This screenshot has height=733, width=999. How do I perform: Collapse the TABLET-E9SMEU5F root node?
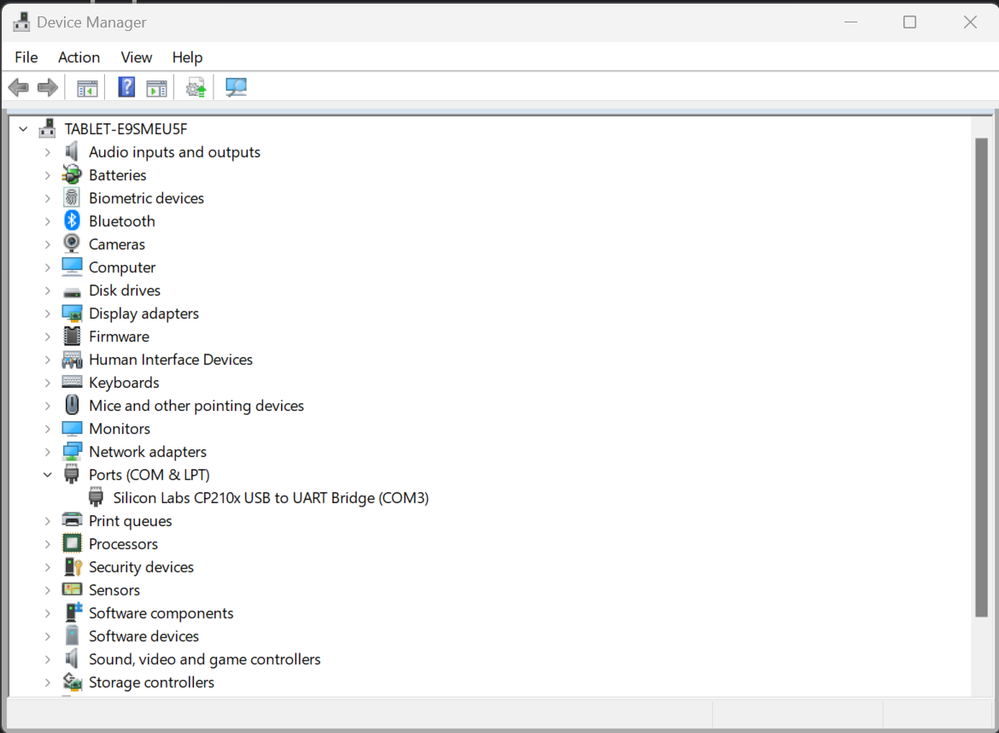(23, 129)
